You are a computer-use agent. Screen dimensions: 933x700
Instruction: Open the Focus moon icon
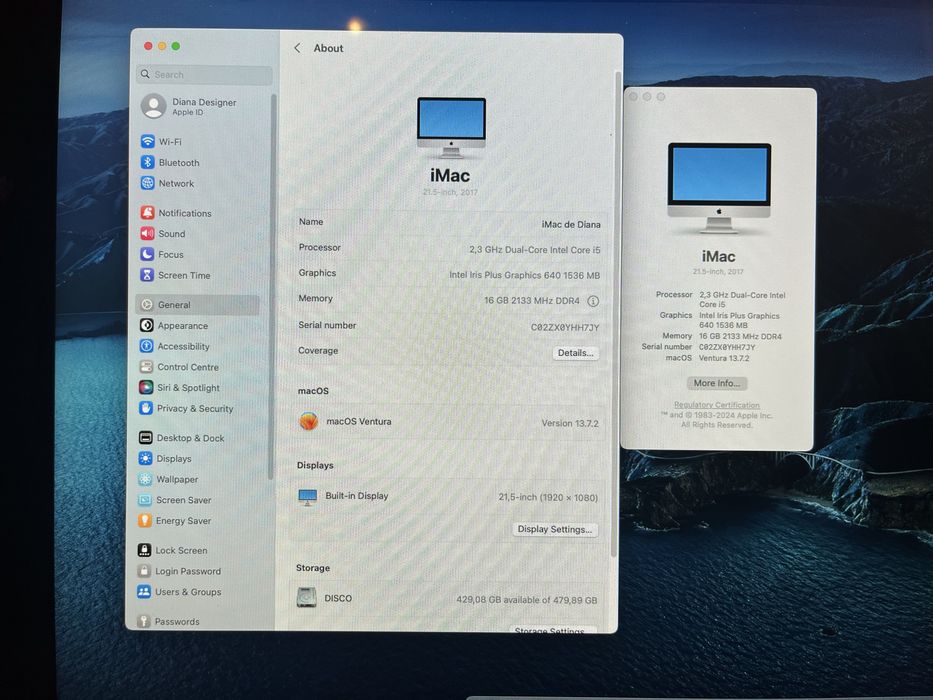tap(147, 254)
